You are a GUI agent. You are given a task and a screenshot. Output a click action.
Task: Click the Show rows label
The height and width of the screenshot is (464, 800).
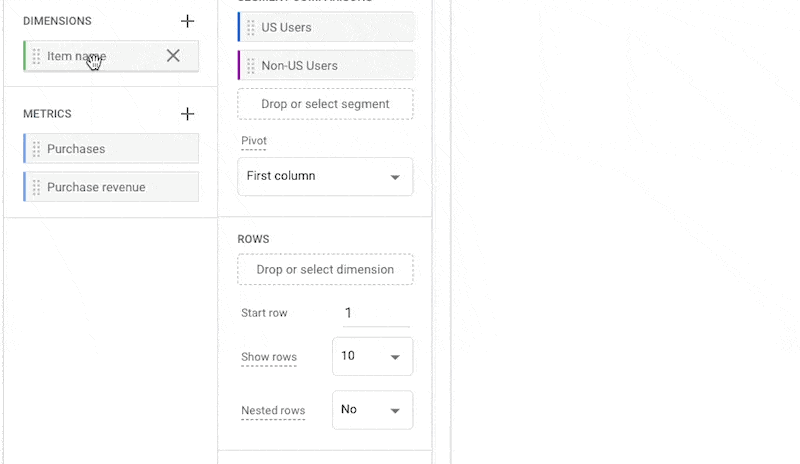pyautogui.click(x=269, y=357)
